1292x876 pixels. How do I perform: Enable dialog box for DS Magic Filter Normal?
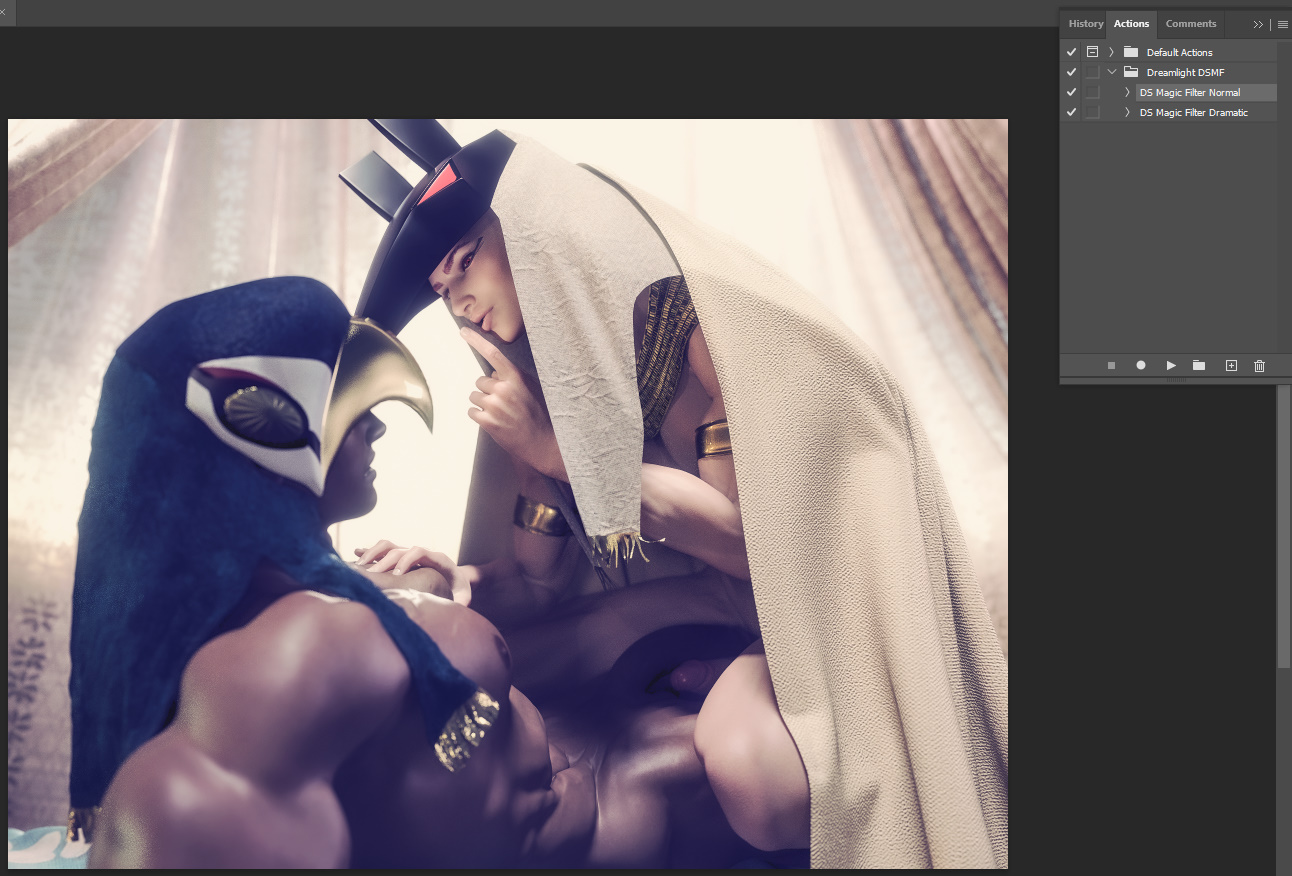point(1092,92)
